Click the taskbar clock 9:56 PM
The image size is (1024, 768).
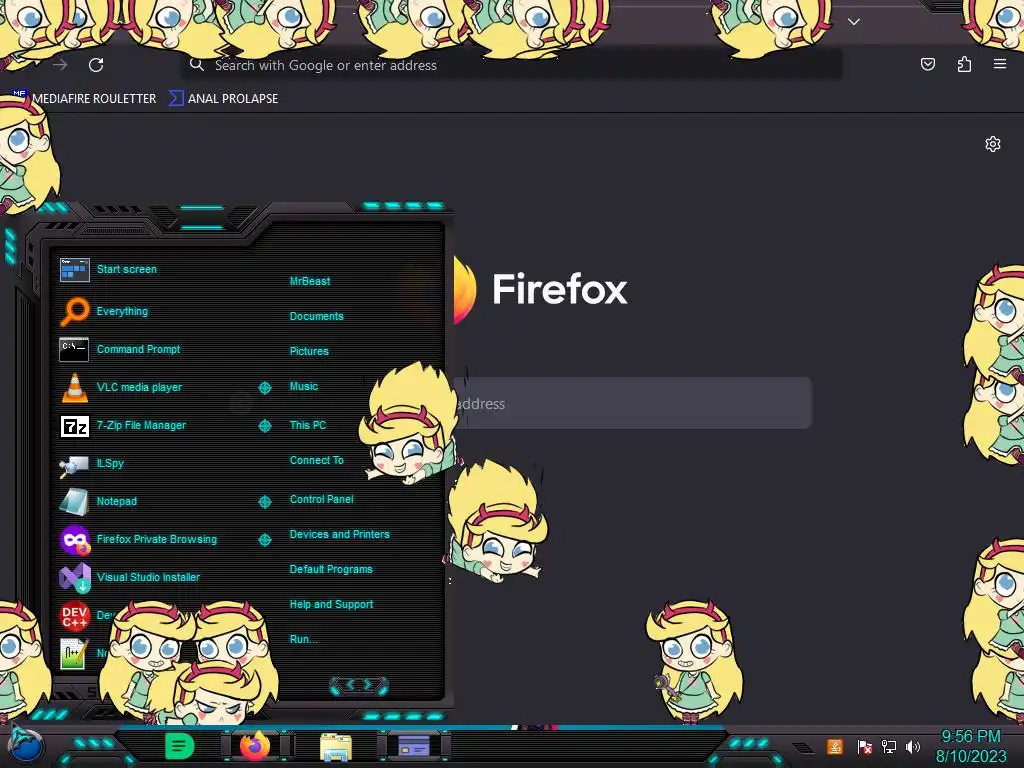[x=970, y=736]
